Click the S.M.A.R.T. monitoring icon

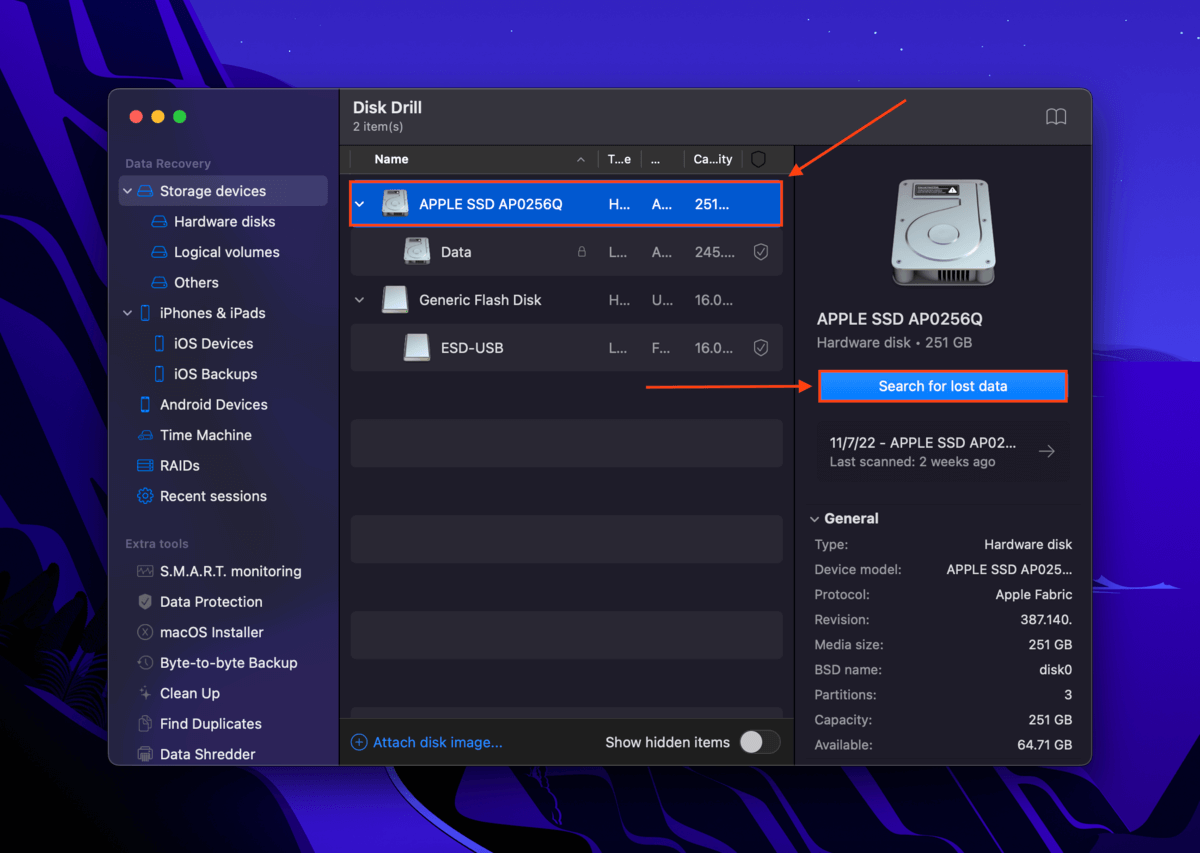pos(145,572)
